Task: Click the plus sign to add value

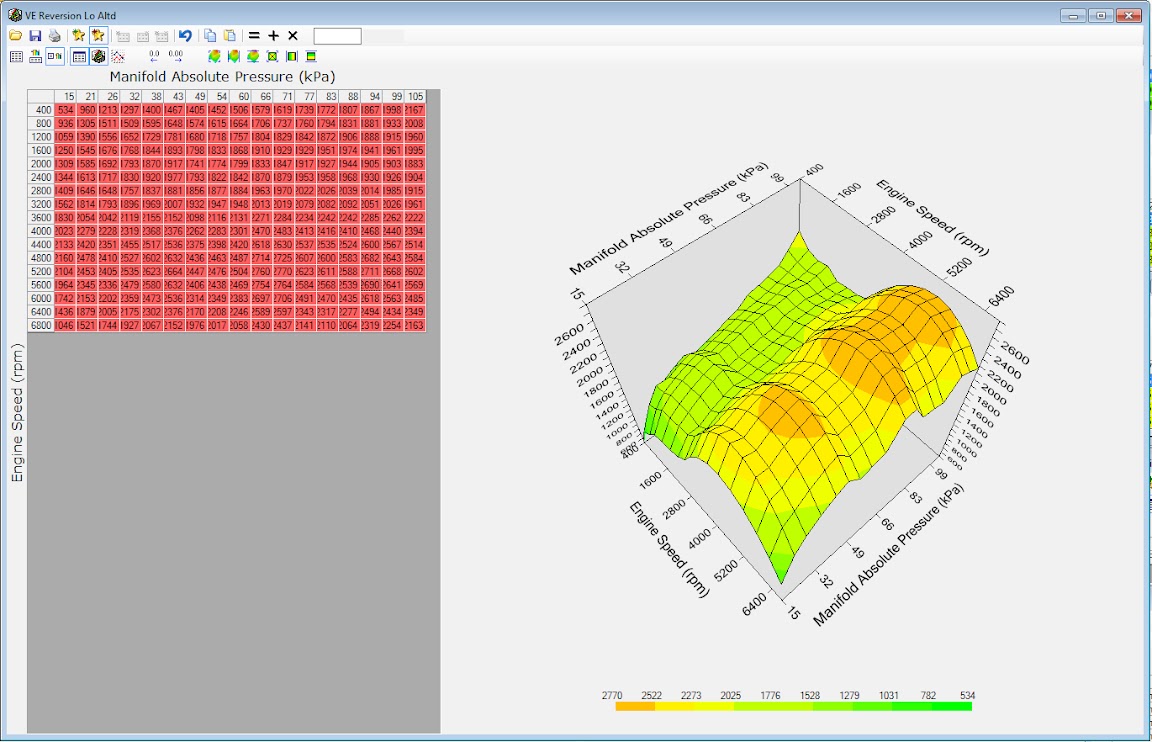Action: click(x=273, y=35)
